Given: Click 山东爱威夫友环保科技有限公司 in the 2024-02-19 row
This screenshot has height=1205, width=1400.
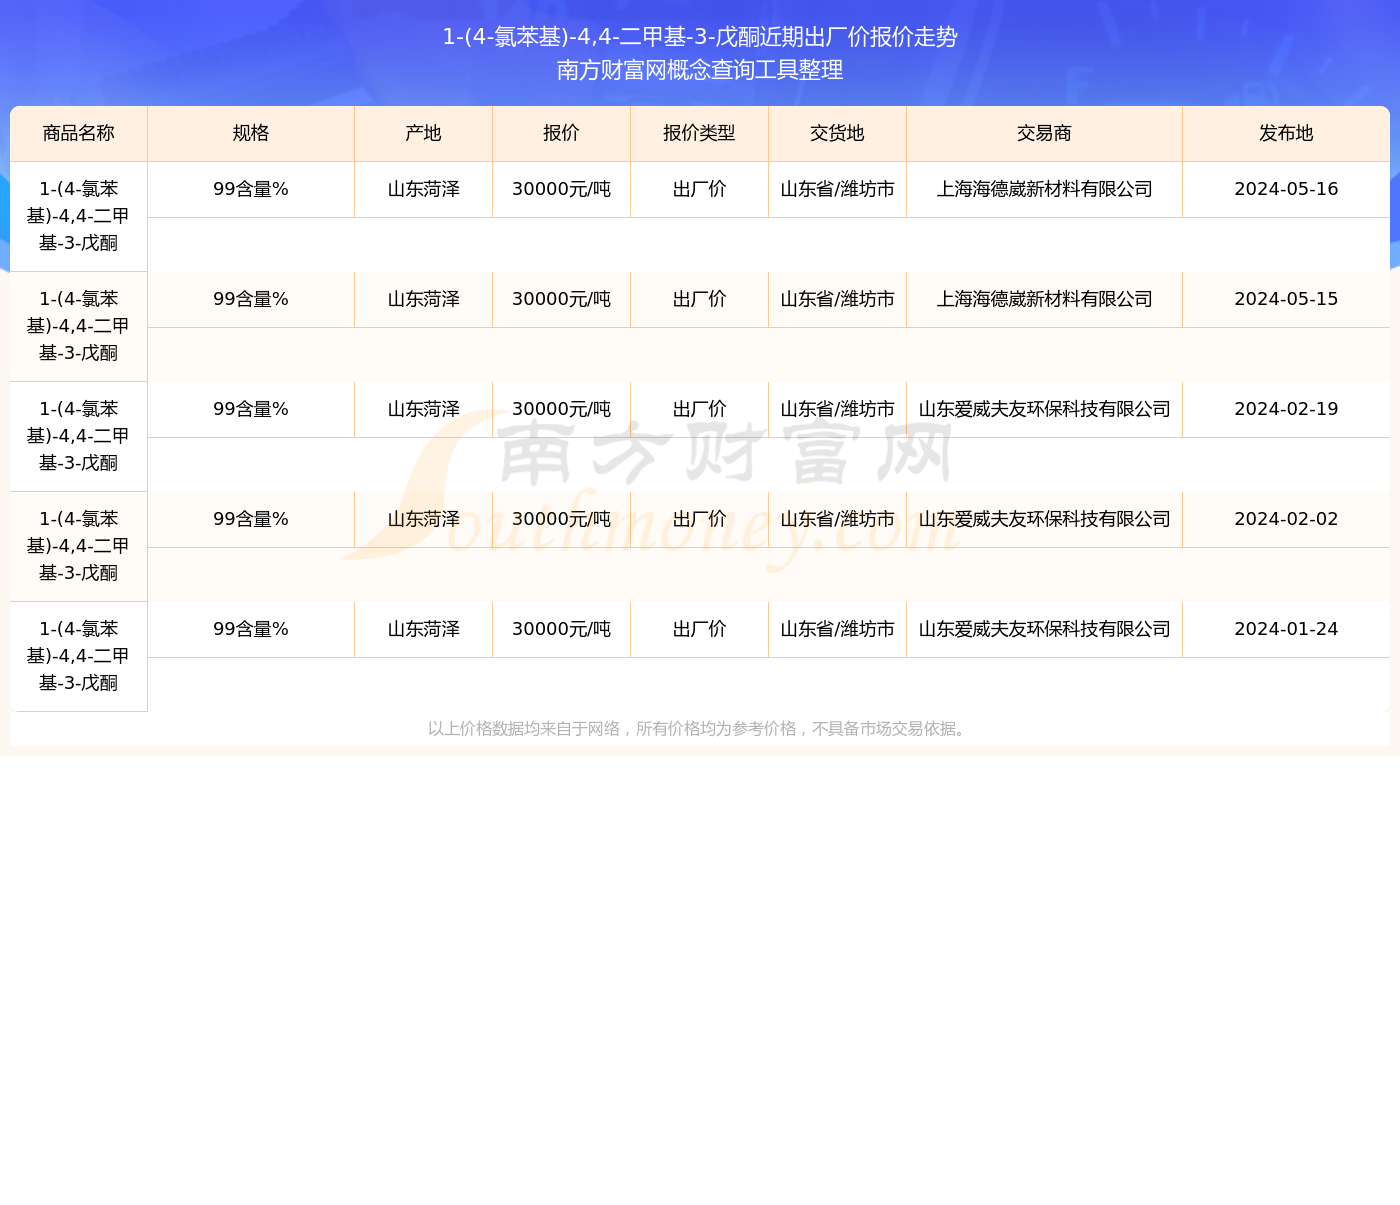Looking at the screenshot, I should coord(1044,409).
